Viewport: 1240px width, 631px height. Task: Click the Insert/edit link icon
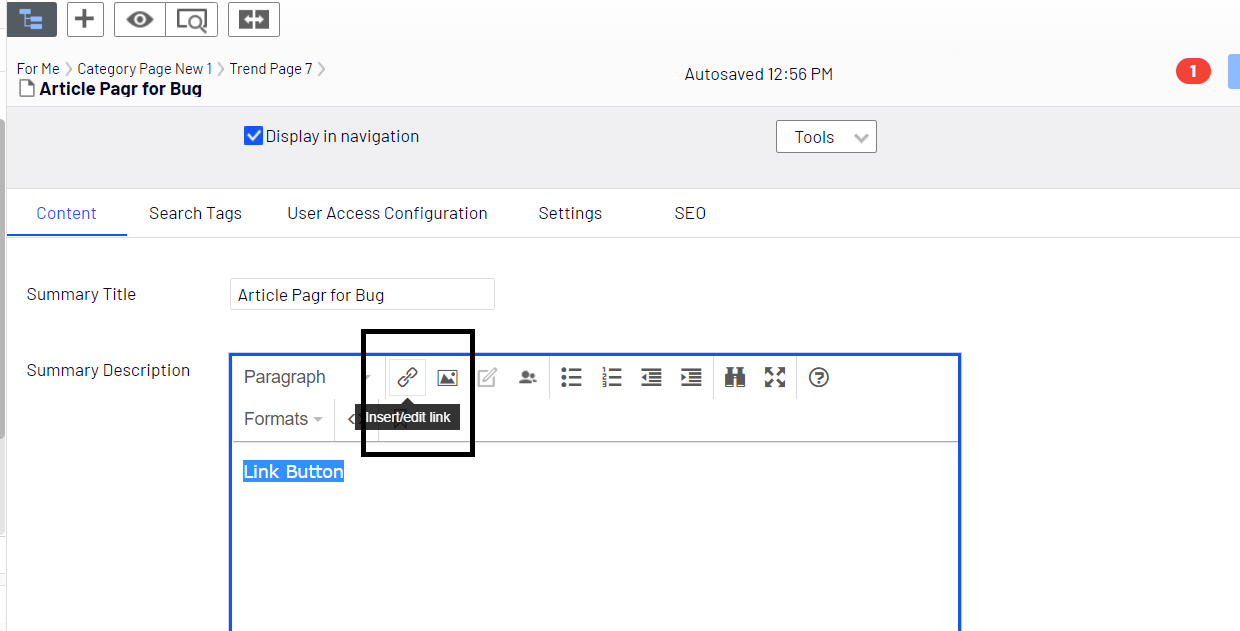click(x=407, y=377)
